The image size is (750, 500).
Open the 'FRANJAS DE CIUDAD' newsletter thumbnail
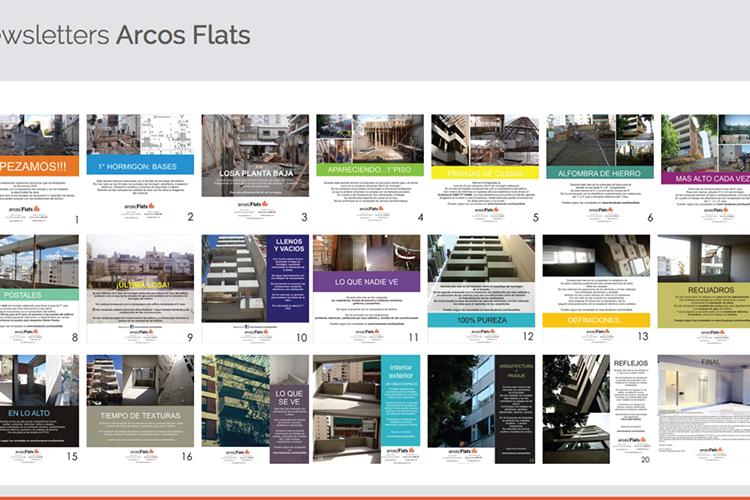pos(485,168)
